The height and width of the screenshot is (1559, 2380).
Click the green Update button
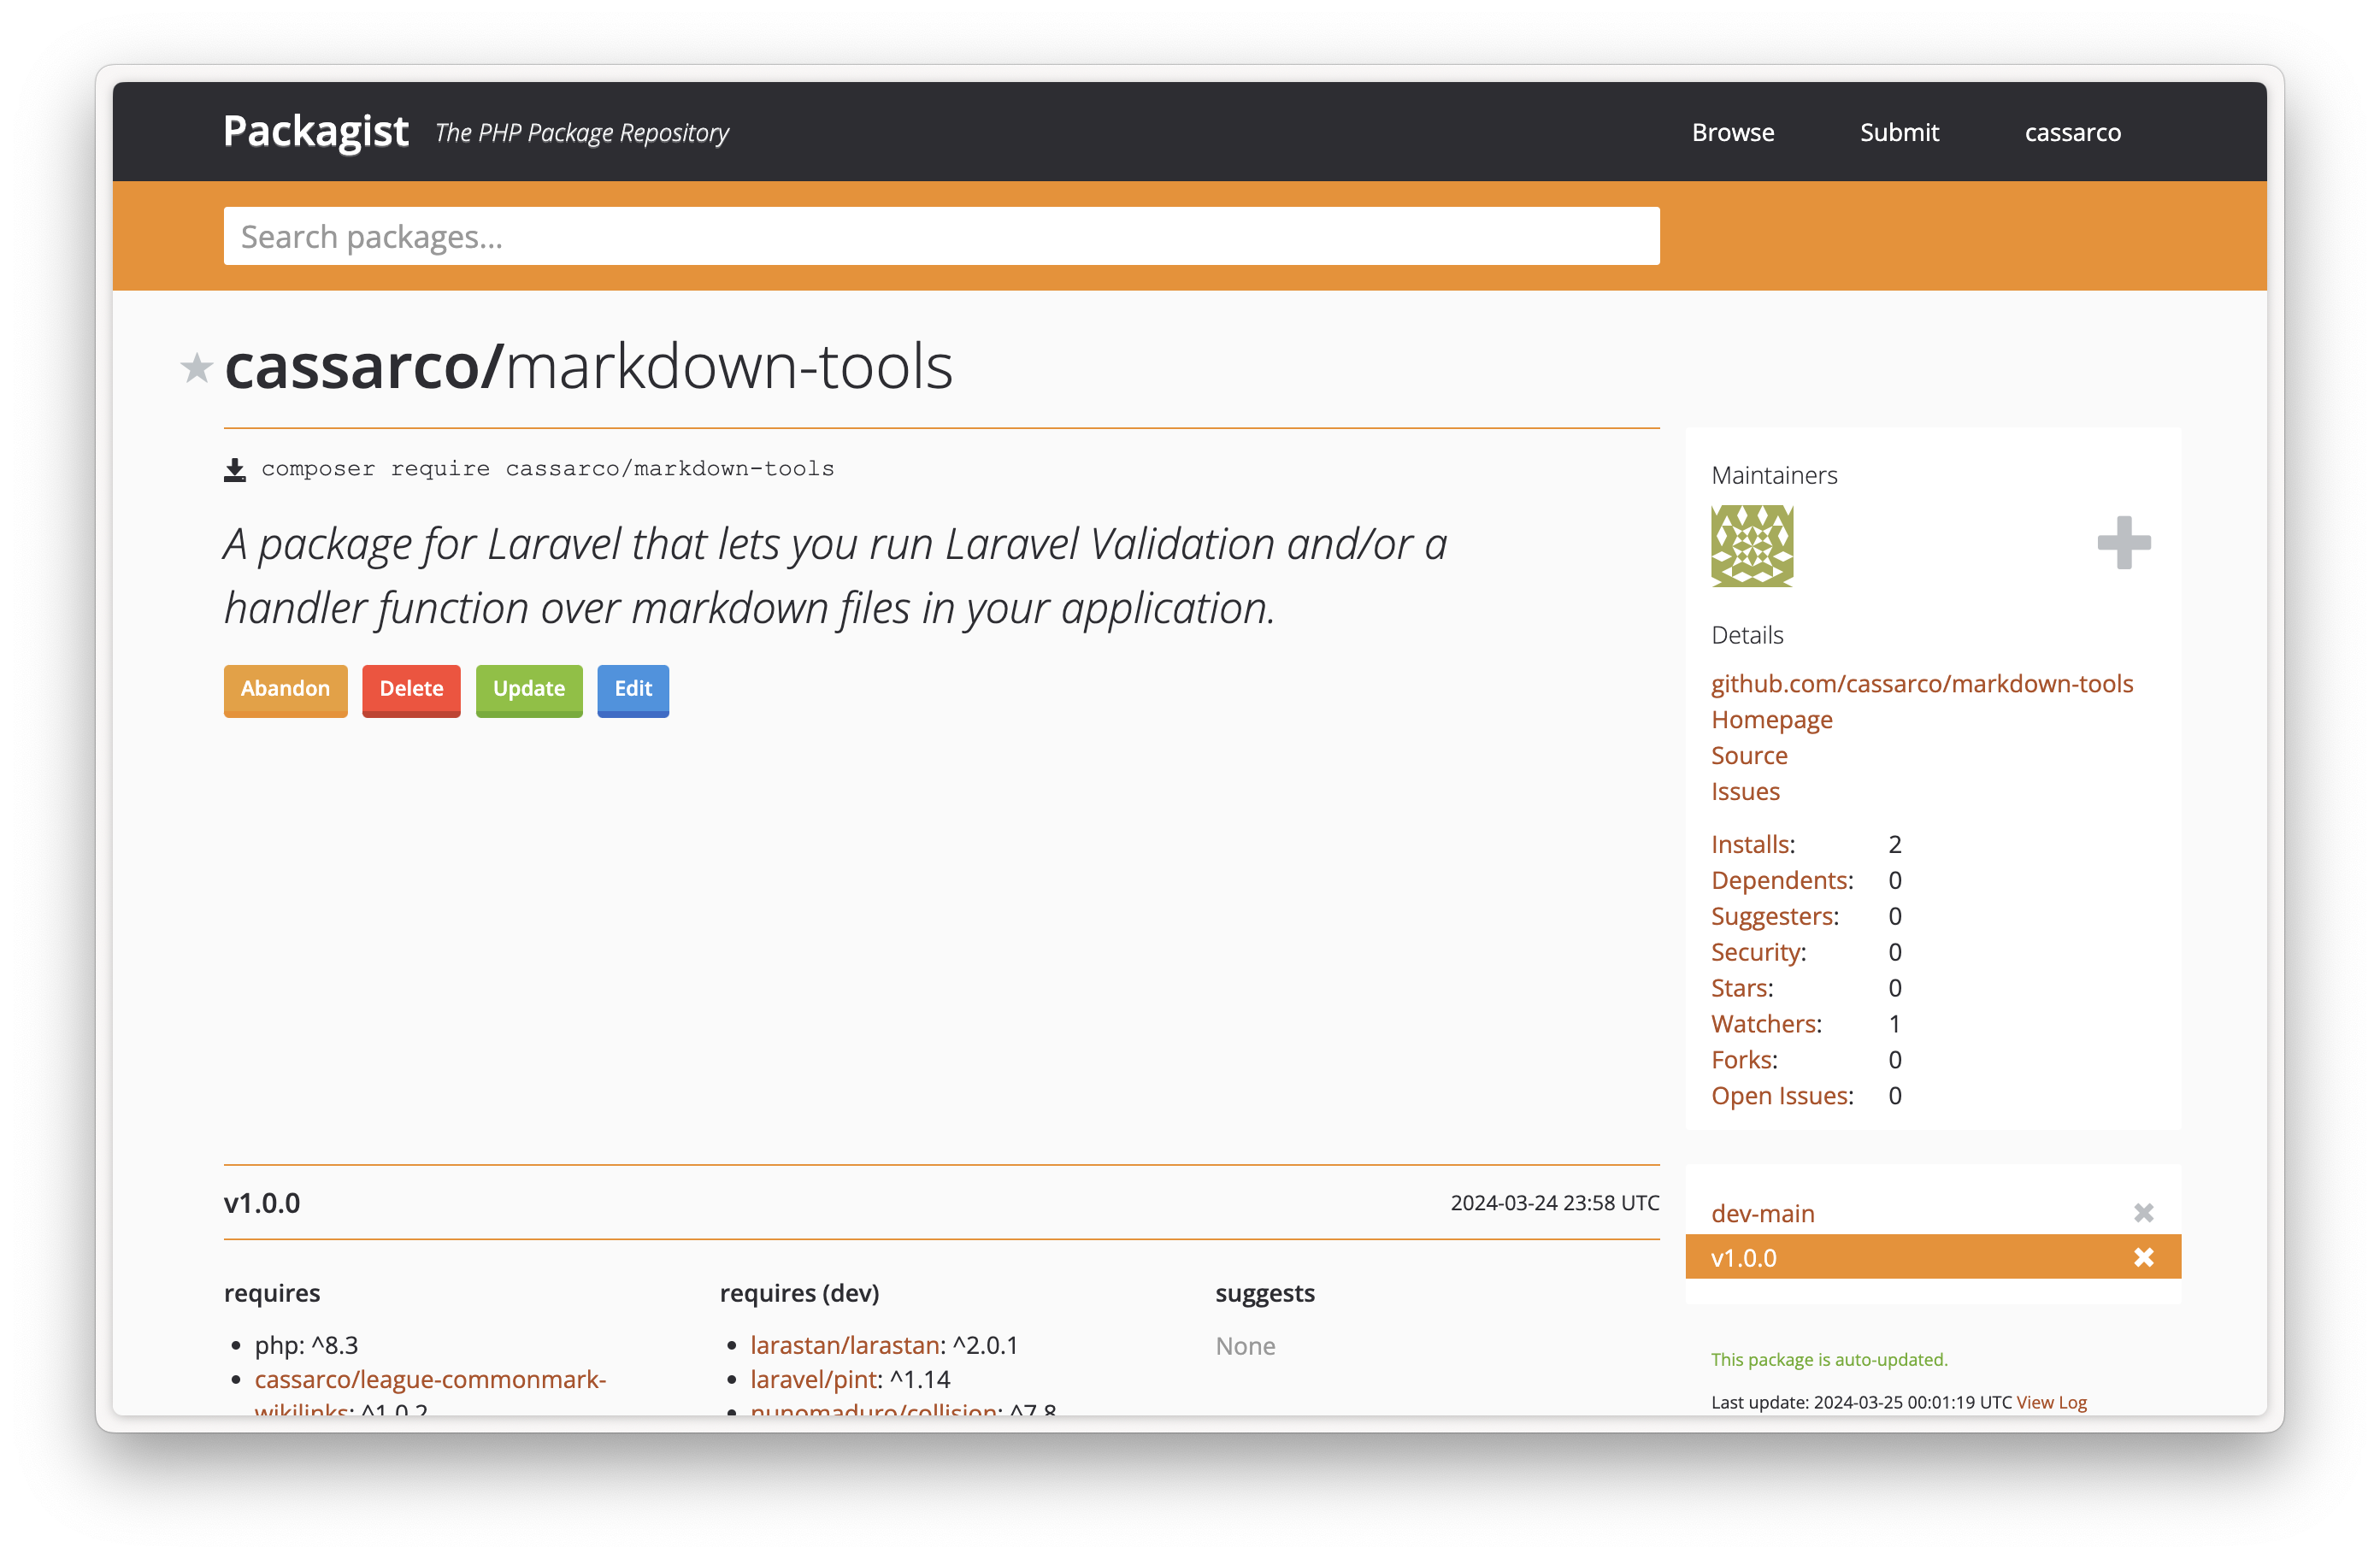click(x=529, y=689)
